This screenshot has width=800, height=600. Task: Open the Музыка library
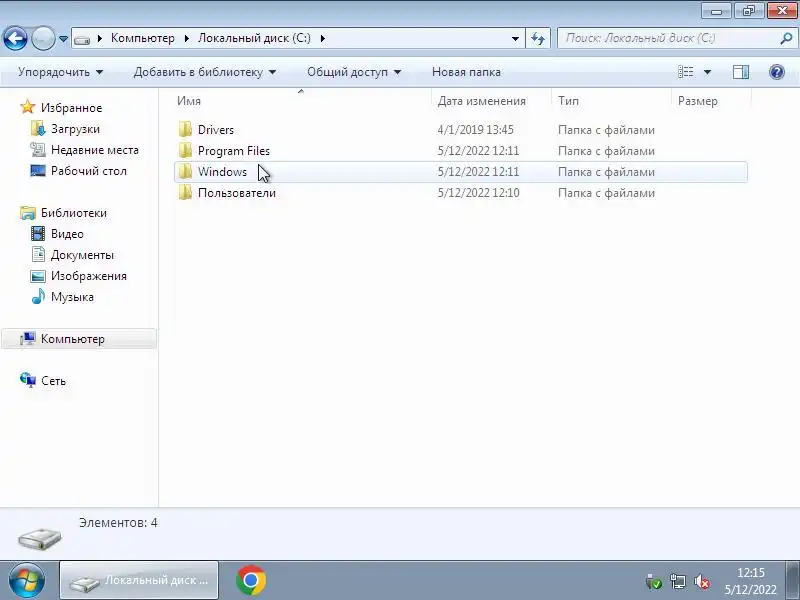(72, 296)
